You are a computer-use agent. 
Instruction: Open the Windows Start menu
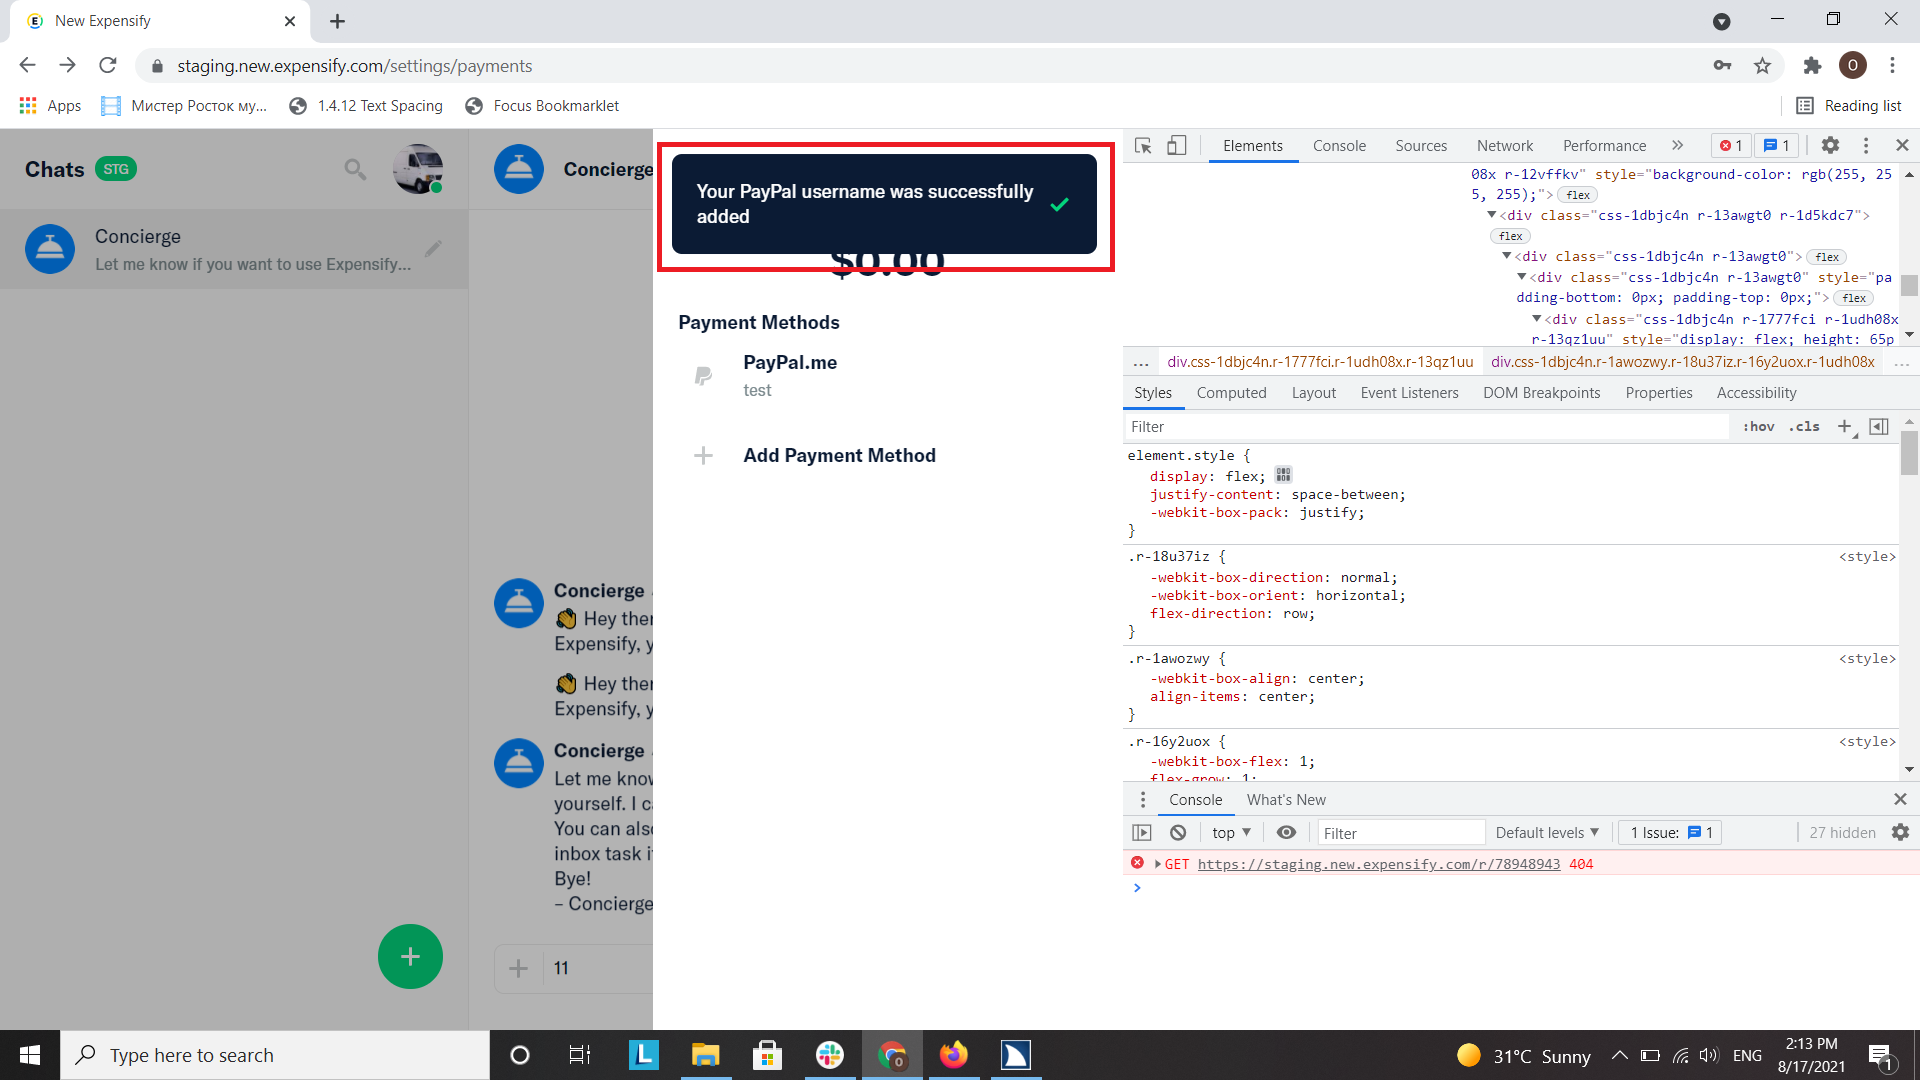click(x=30, y=1055)
